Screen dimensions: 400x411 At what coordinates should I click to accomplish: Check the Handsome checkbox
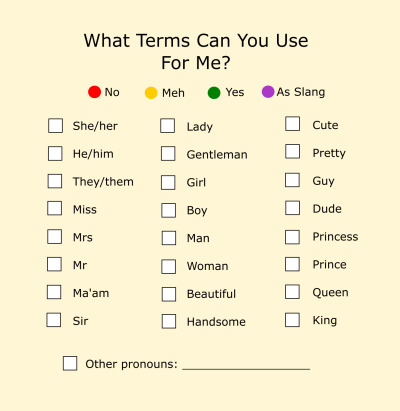(x=169, y=322)
